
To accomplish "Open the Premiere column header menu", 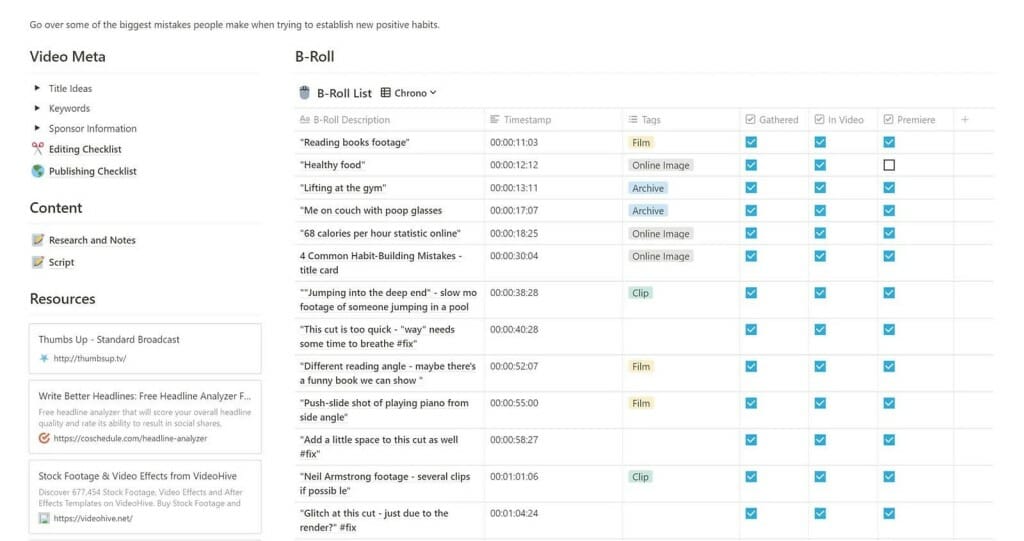I will pos(915,120).
